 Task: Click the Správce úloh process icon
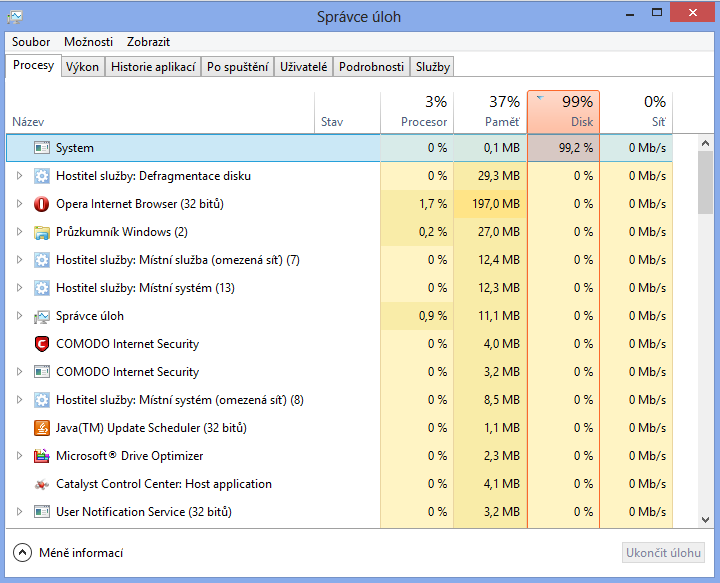click(42, 316)
